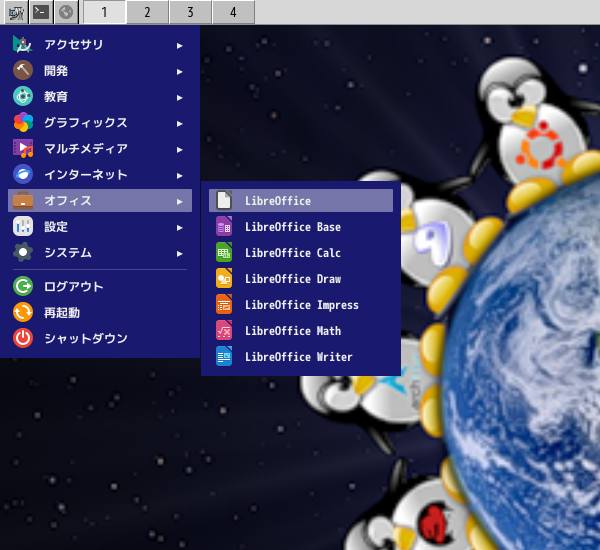Expand システム submenu arrow

click(x=179, y=254)
